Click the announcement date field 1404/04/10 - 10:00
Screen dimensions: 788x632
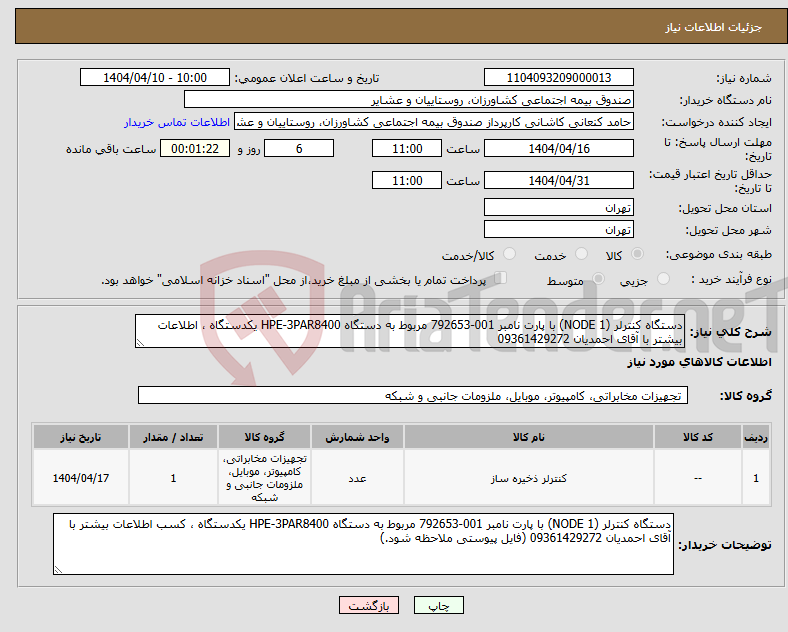(x=155, y=78)
